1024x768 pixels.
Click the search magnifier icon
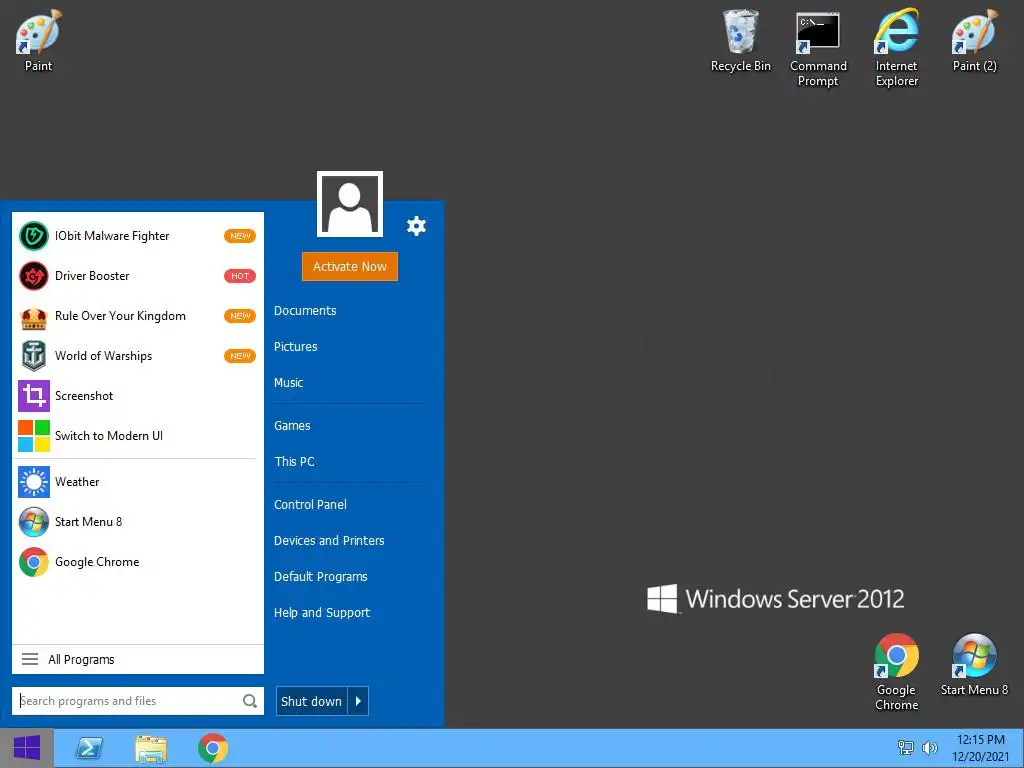(249, 701)
